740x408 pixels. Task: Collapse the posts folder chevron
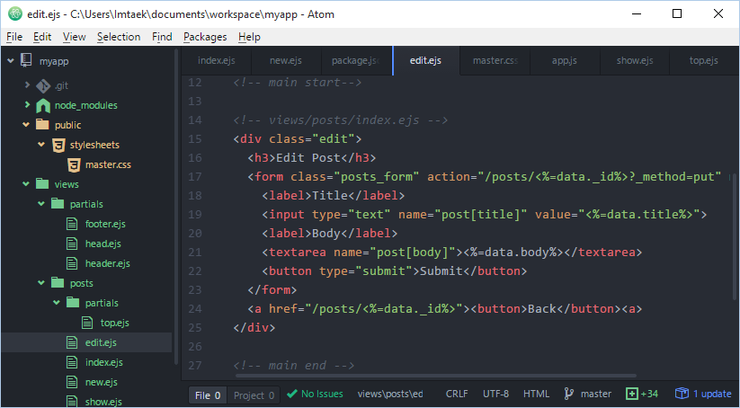click(42, 283)
